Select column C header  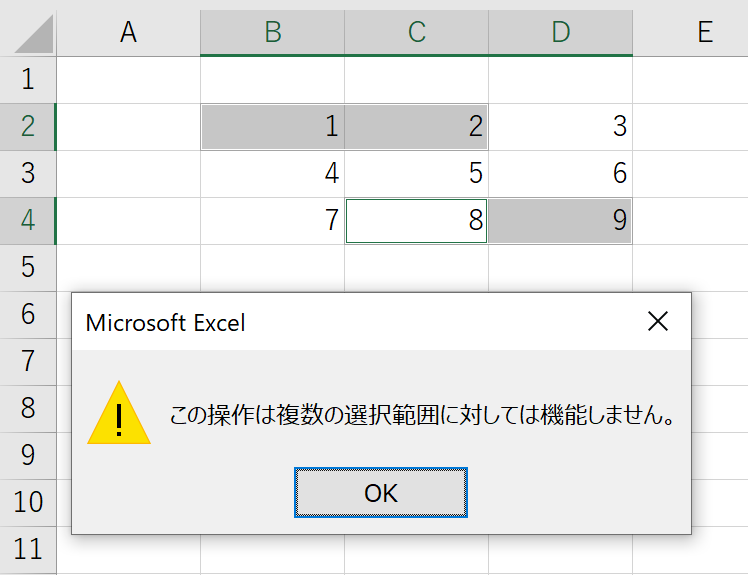[x=416, y=32]
